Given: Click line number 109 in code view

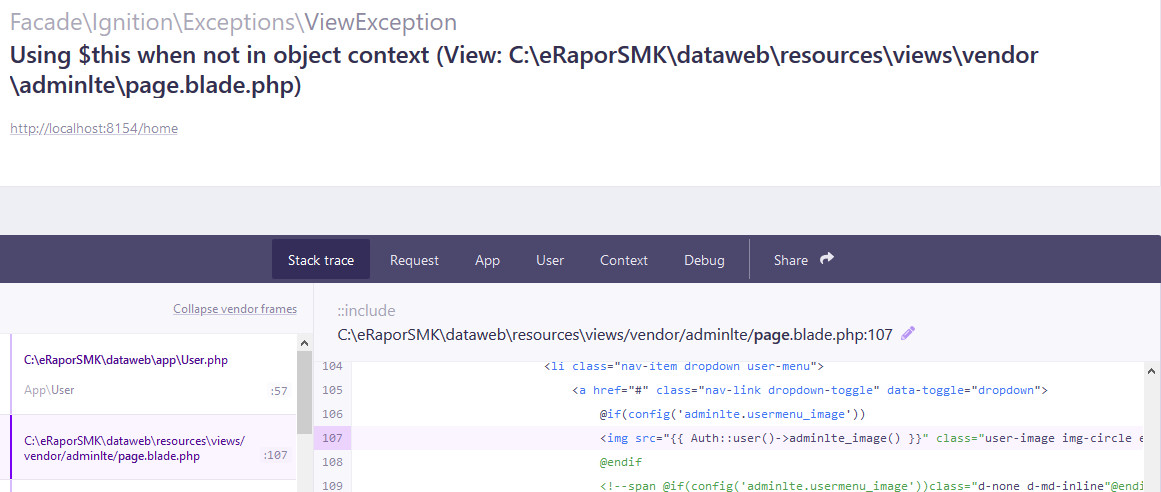Looking at the screenshot, I should pos(332,486).
